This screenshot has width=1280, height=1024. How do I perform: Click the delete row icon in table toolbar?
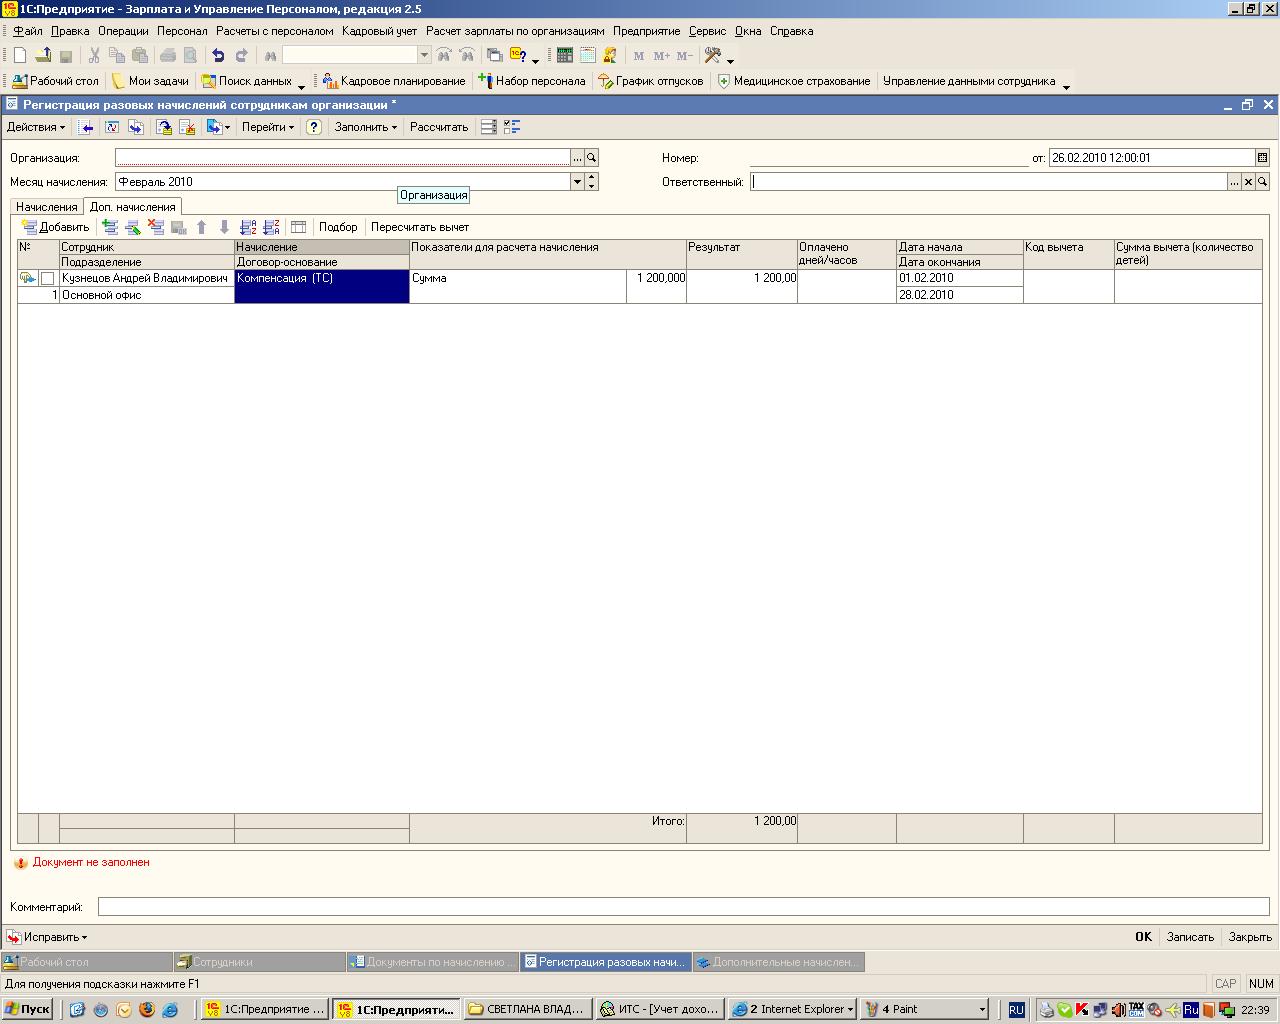pos(155,227)
